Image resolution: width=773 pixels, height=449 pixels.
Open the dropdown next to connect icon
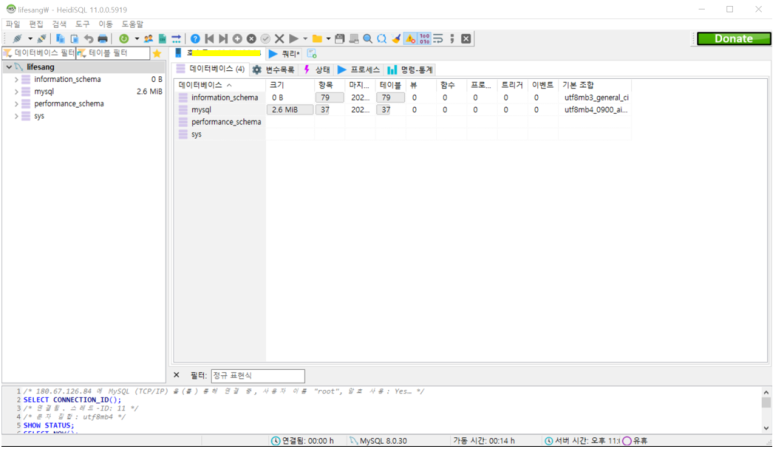click(x=30, y=38)
